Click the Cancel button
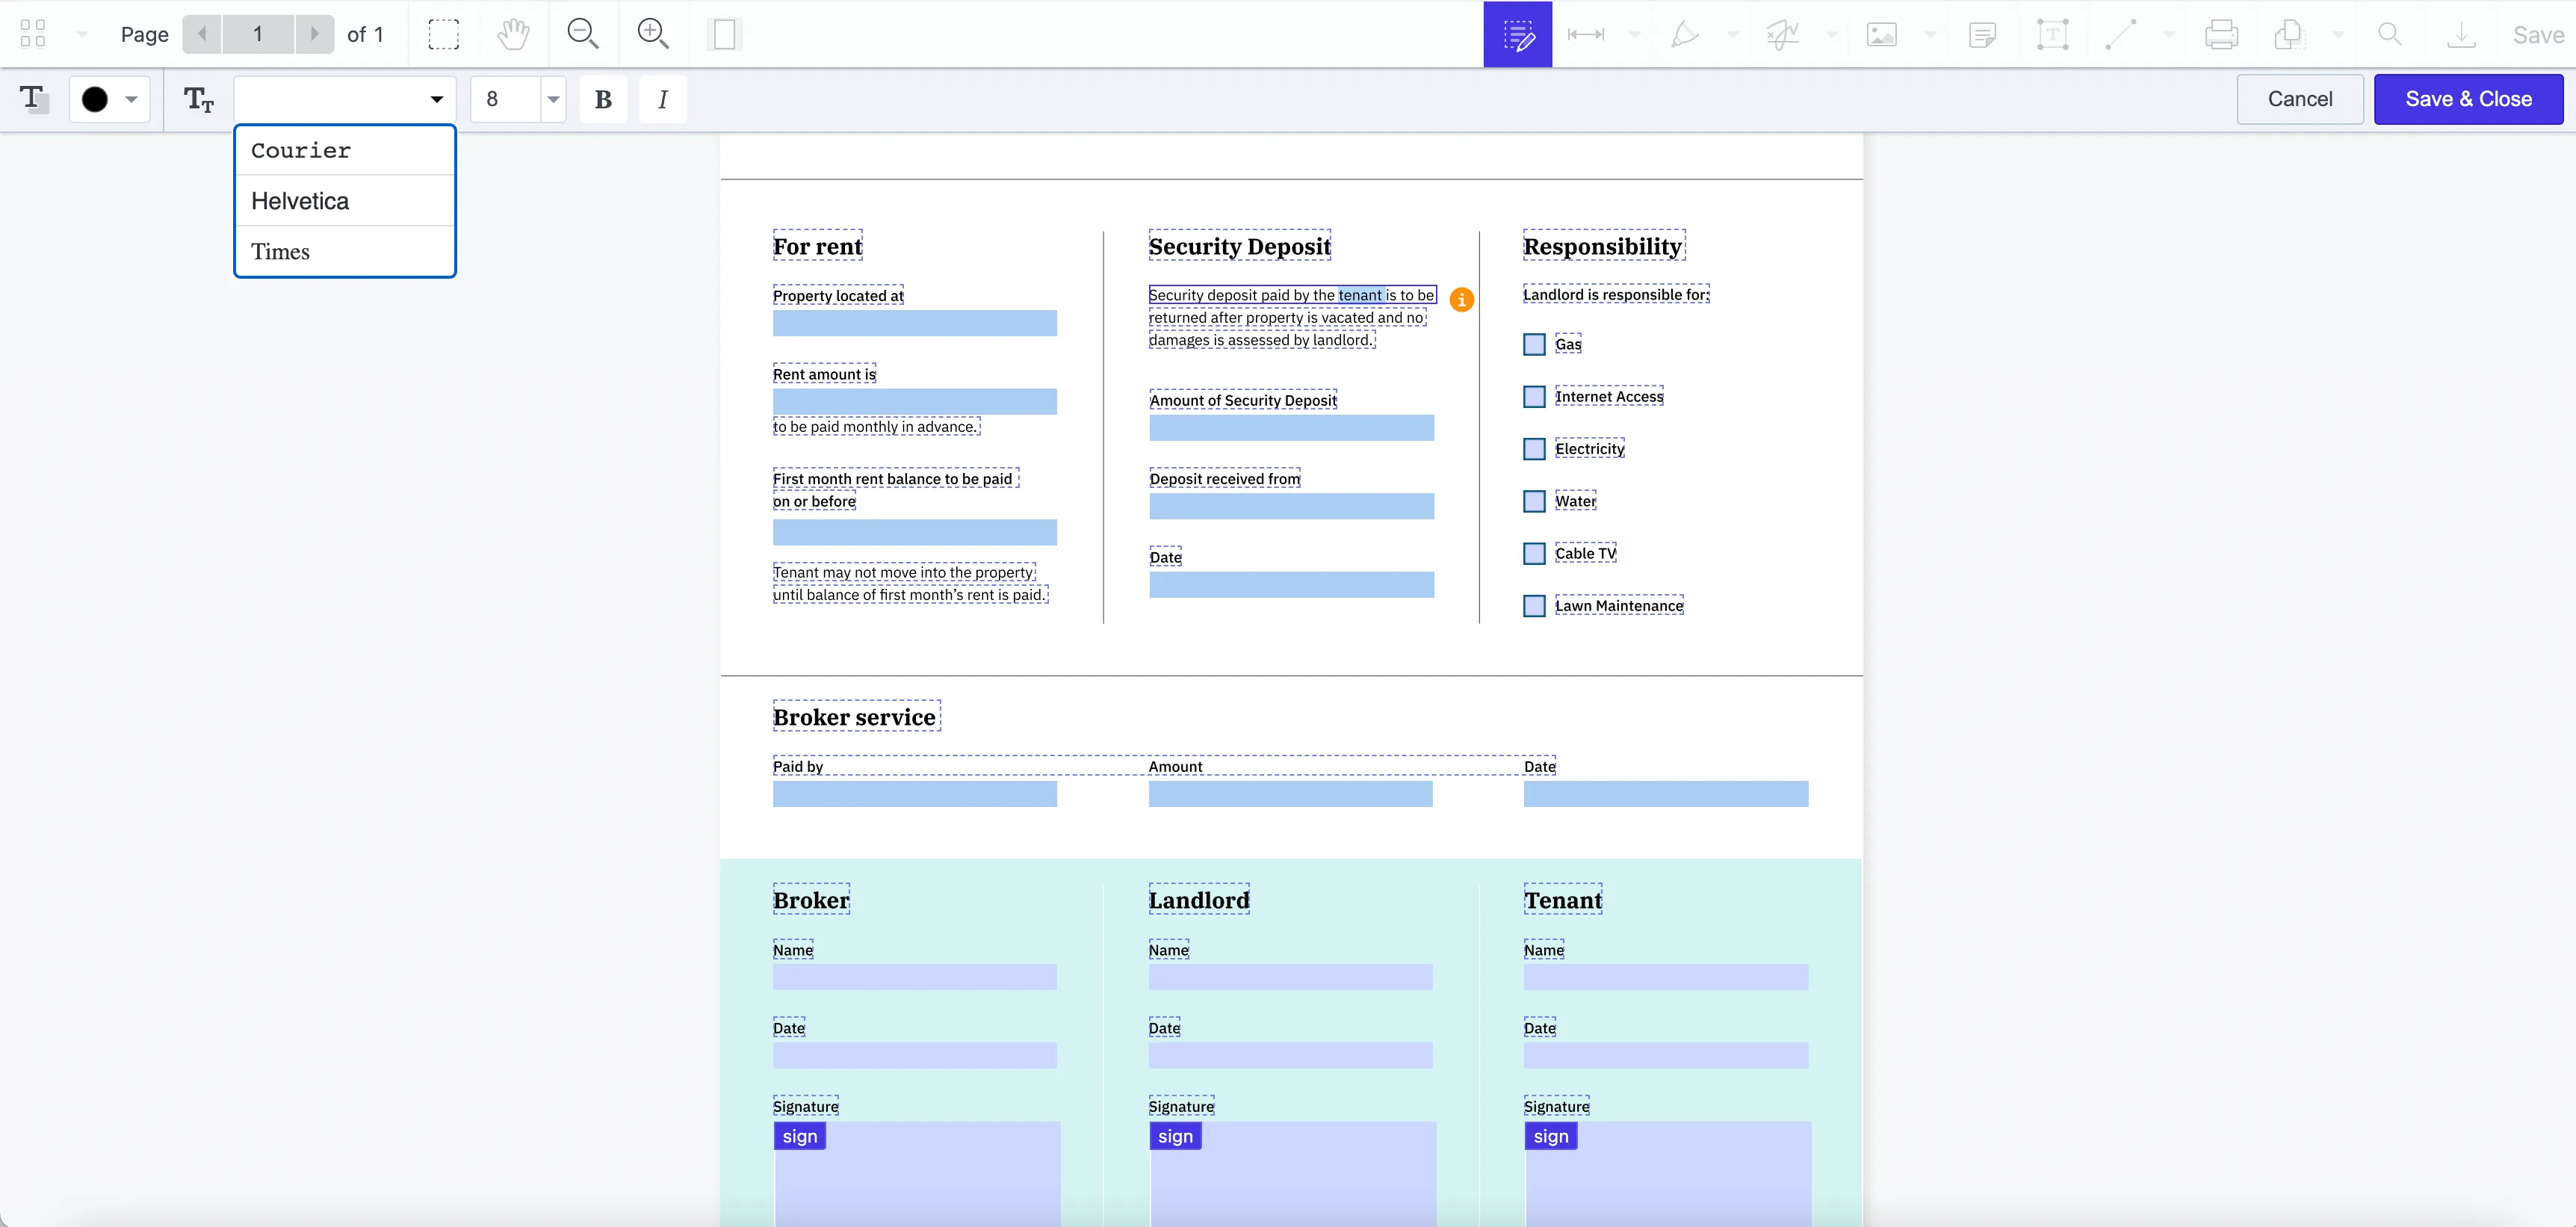The image size is (2576, 1227). coord(2299,99)
